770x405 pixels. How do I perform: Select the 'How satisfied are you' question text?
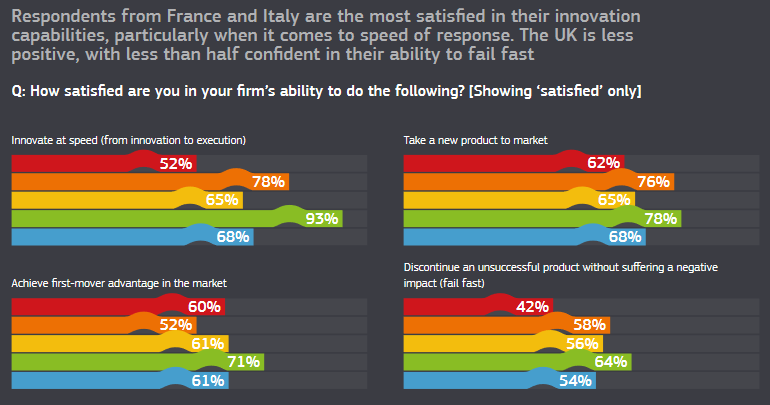pyautogui.click(x=326, y=91)
